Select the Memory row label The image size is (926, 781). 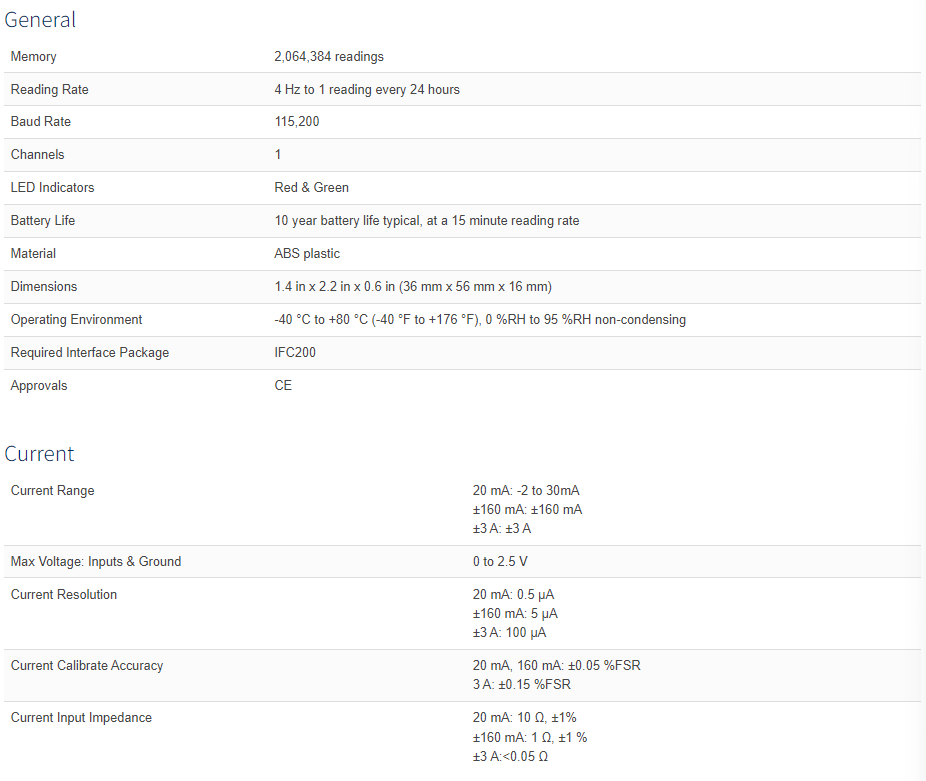[34, 57]
